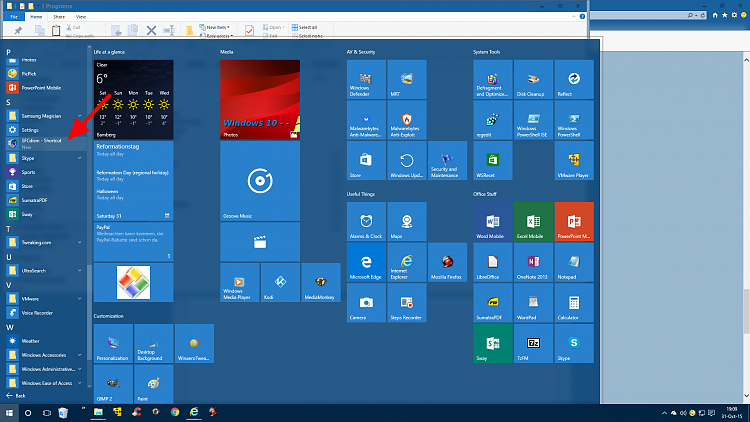Open the 7zFM tile
The image size is (750, 422).
click(533, 344)
